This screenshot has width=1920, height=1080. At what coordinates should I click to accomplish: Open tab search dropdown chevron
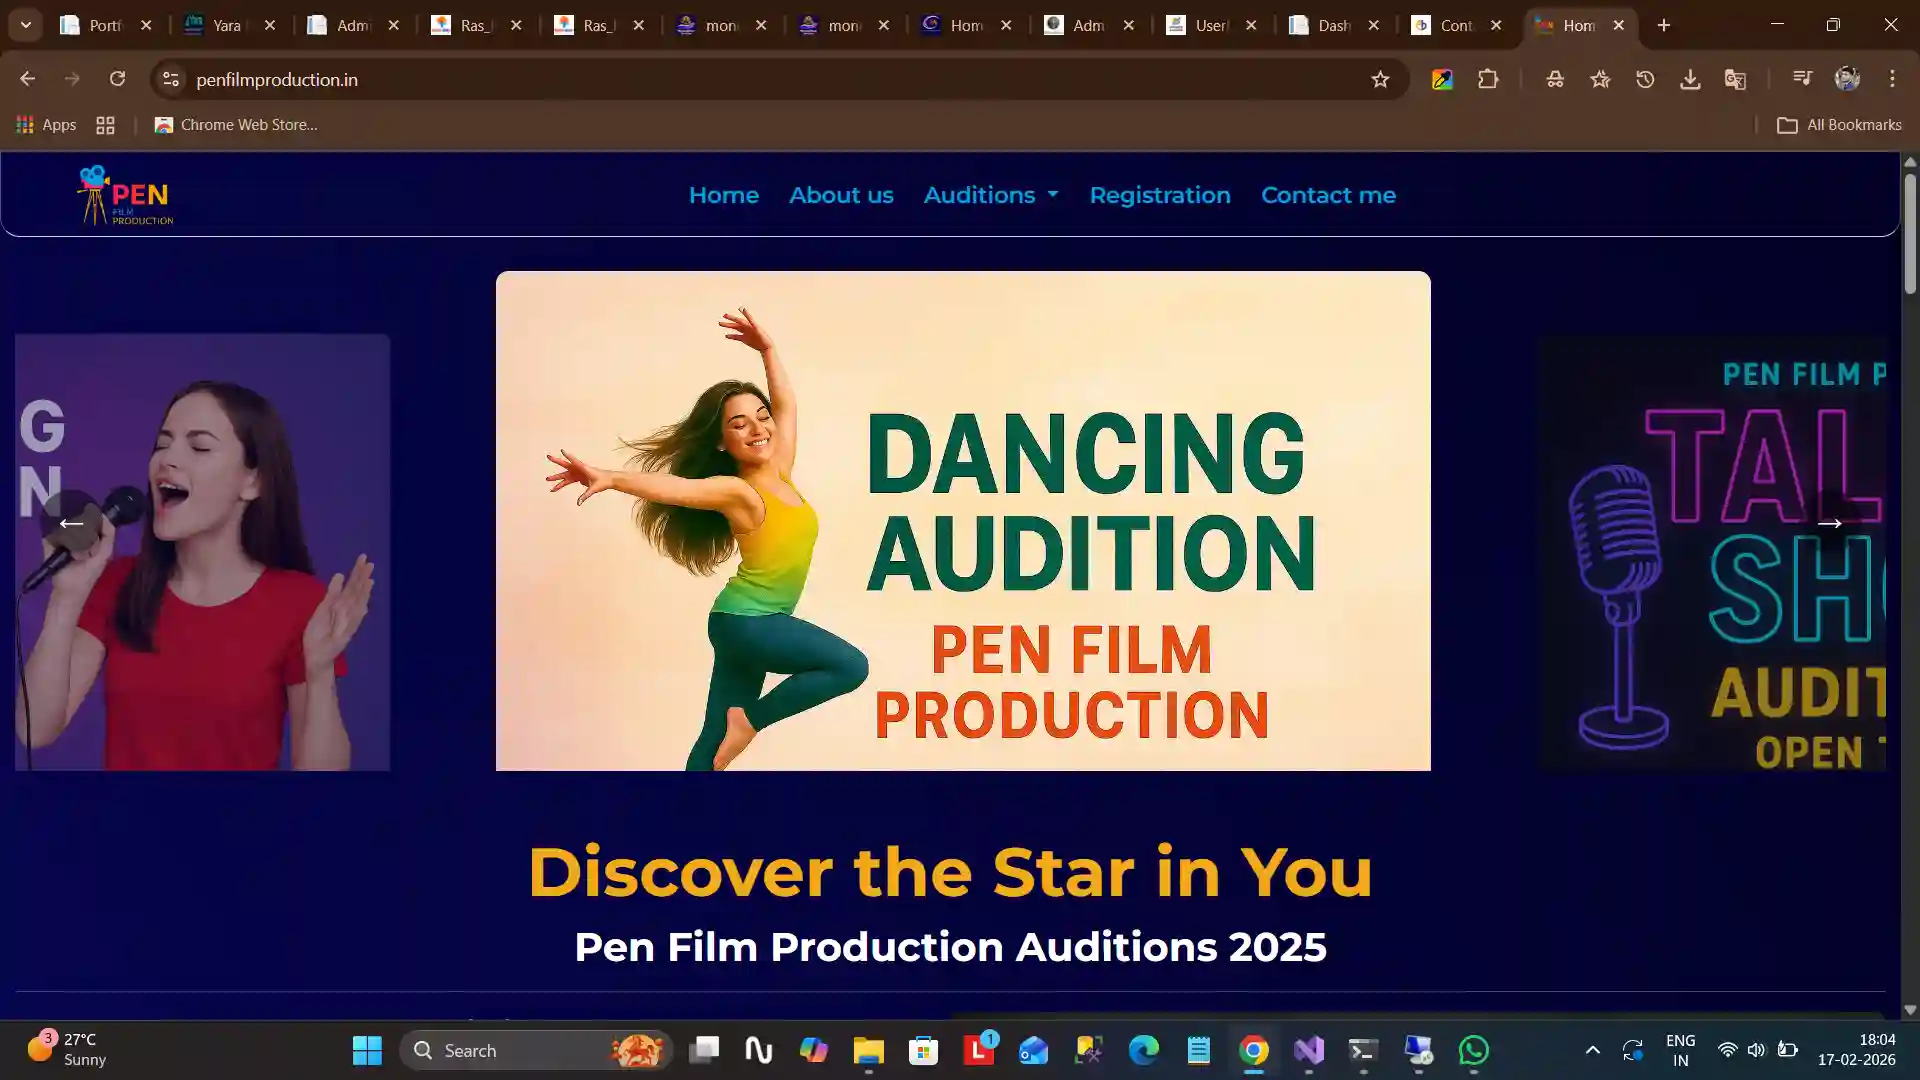[x=26, y=25]
